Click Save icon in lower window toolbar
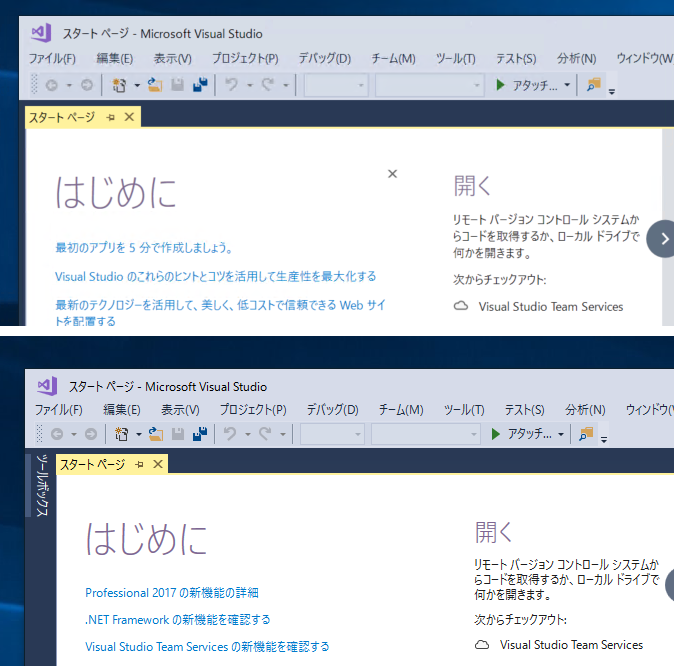The height and width of the screenshot is (666, 674). coord(178,434)
